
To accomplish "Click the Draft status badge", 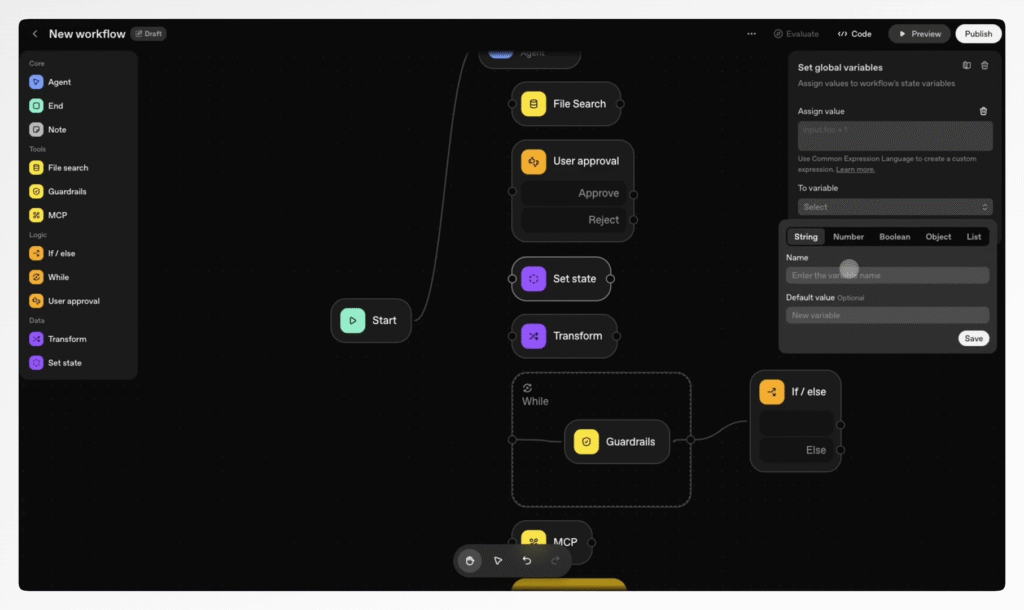I will tap(148, 34).
